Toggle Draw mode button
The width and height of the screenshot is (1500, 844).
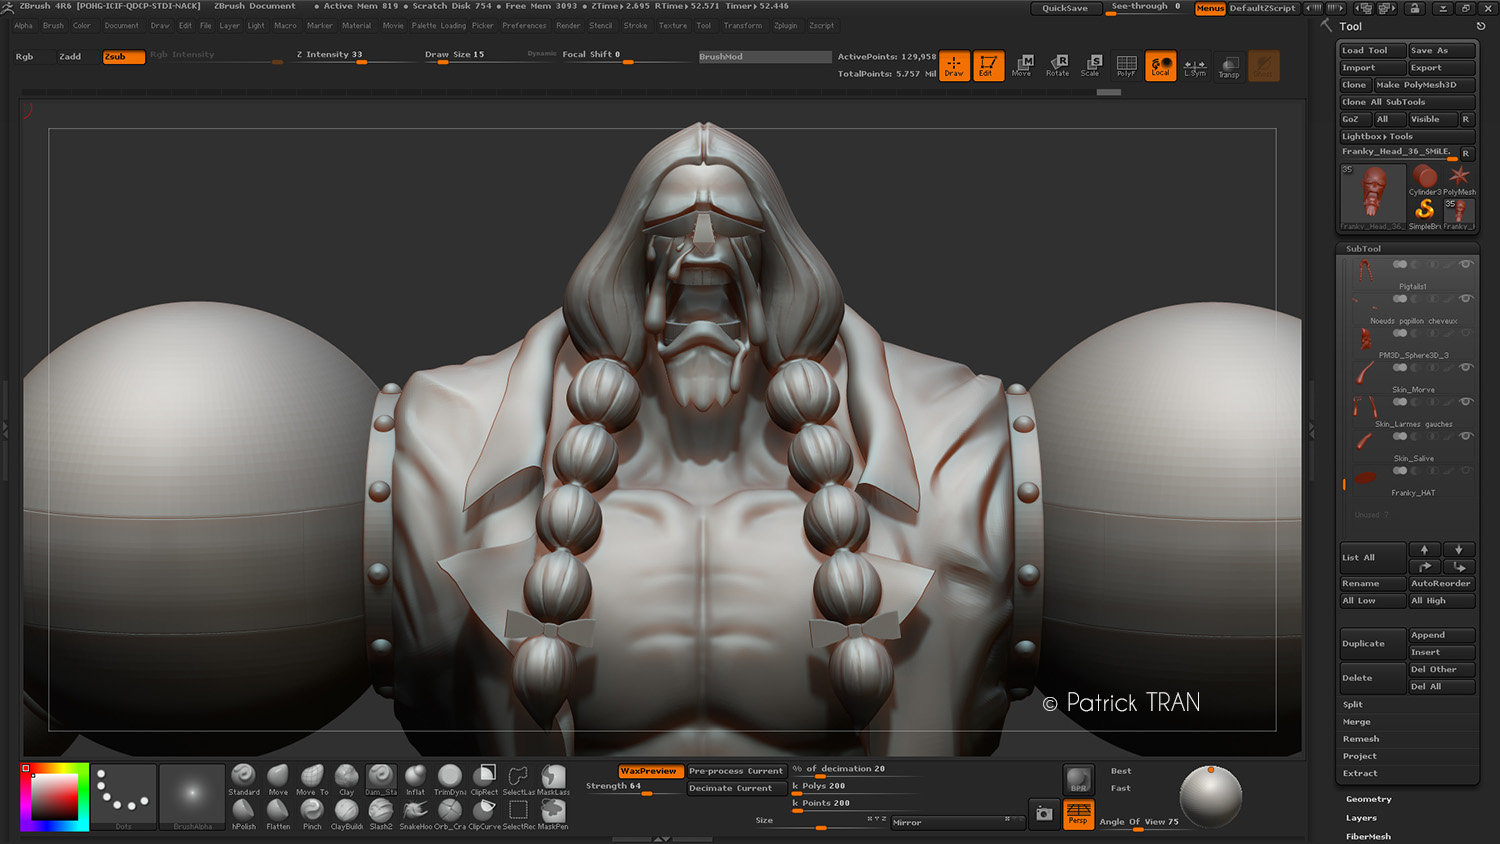pyautogui.click(x=954, y=66)
